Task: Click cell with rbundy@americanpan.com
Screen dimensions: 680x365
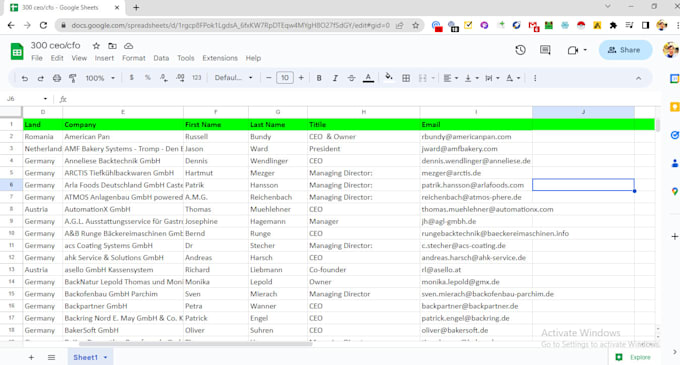Action: (x=476, y=137)
